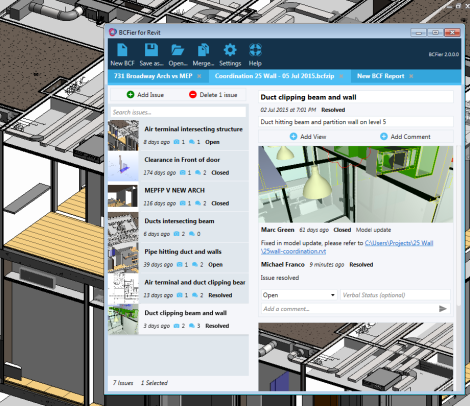This screenshot has width=470, height=406.
Task: Click the Help lifebuoy icon
Action: 255,50
